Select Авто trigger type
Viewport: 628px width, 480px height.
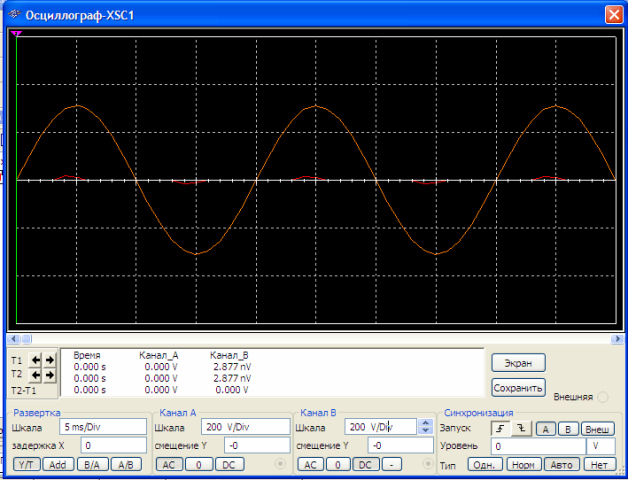click(562, 465)
